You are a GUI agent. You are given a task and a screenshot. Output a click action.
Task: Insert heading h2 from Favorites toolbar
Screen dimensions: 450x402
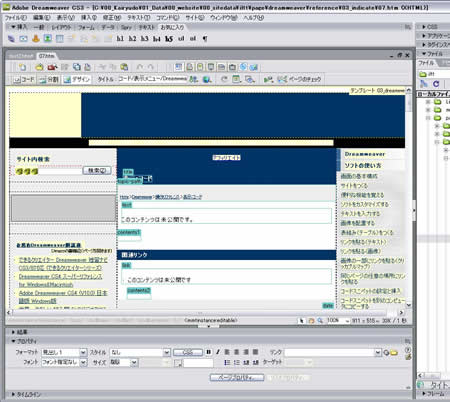tap(132, 39)
